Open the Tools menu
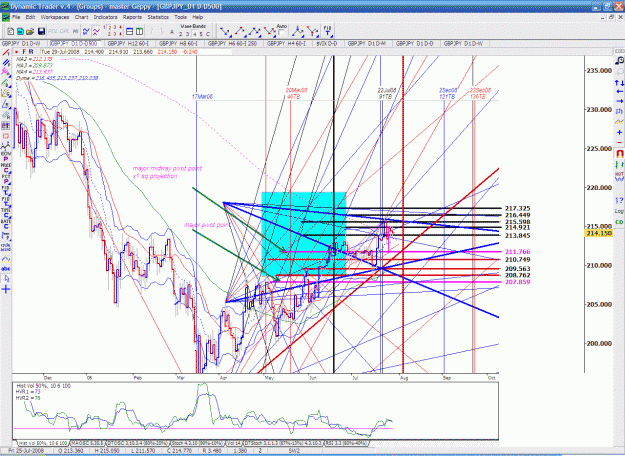 coord(180,17)
